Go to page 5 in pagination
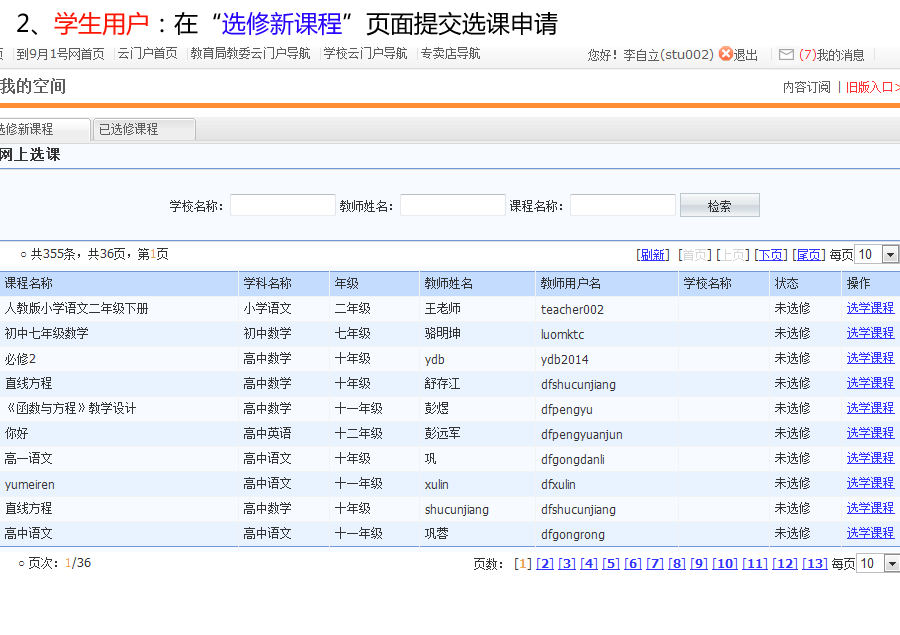The width and height of the screenshot is (900, 635). tap(611, 563)
